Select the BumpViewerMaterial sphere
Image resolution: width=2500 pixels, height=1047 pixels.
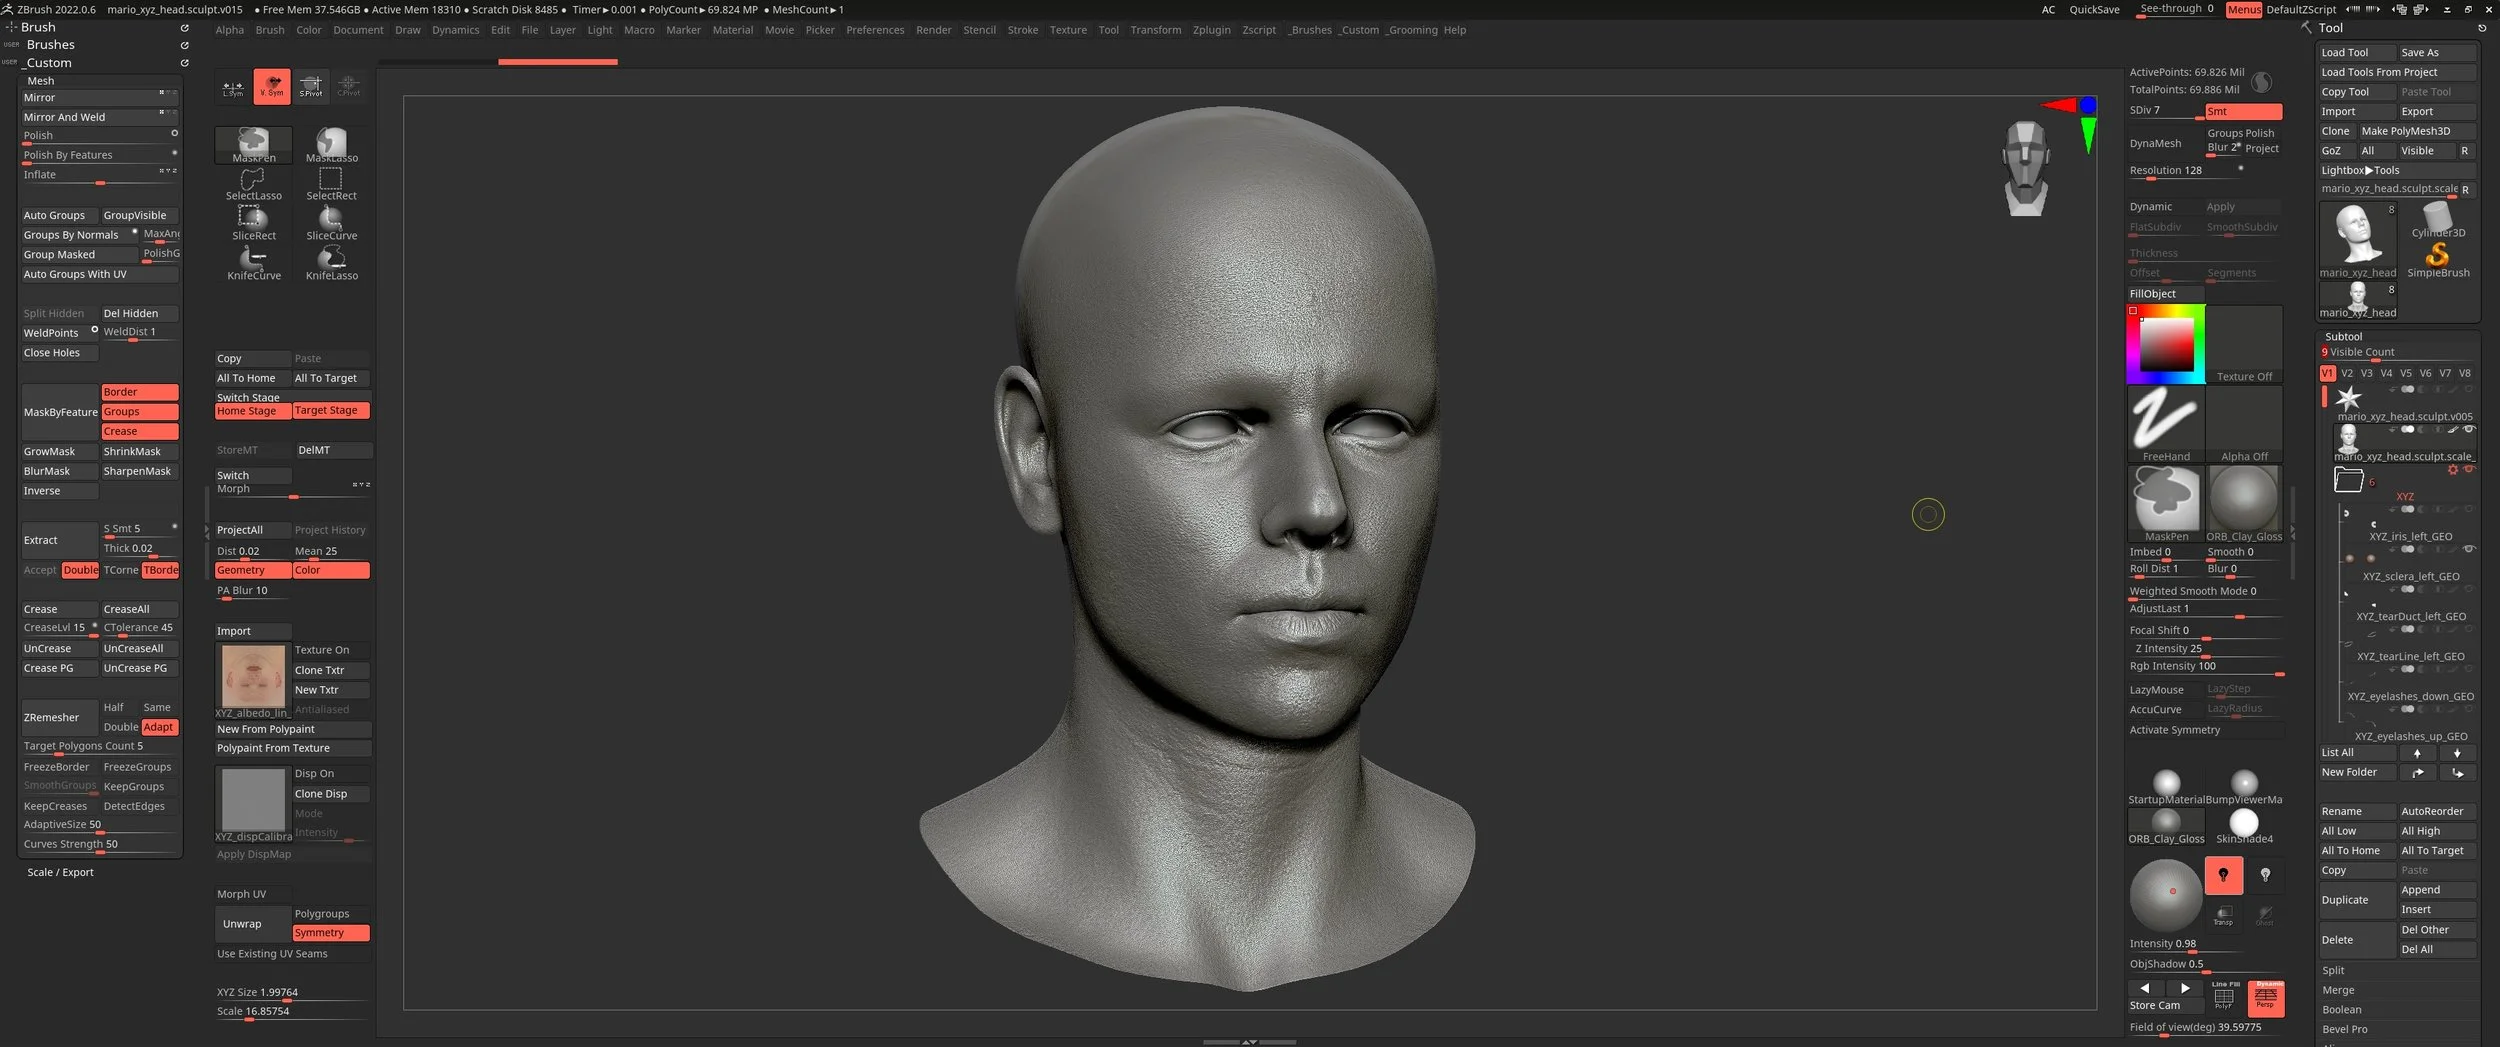point(2244,786)
